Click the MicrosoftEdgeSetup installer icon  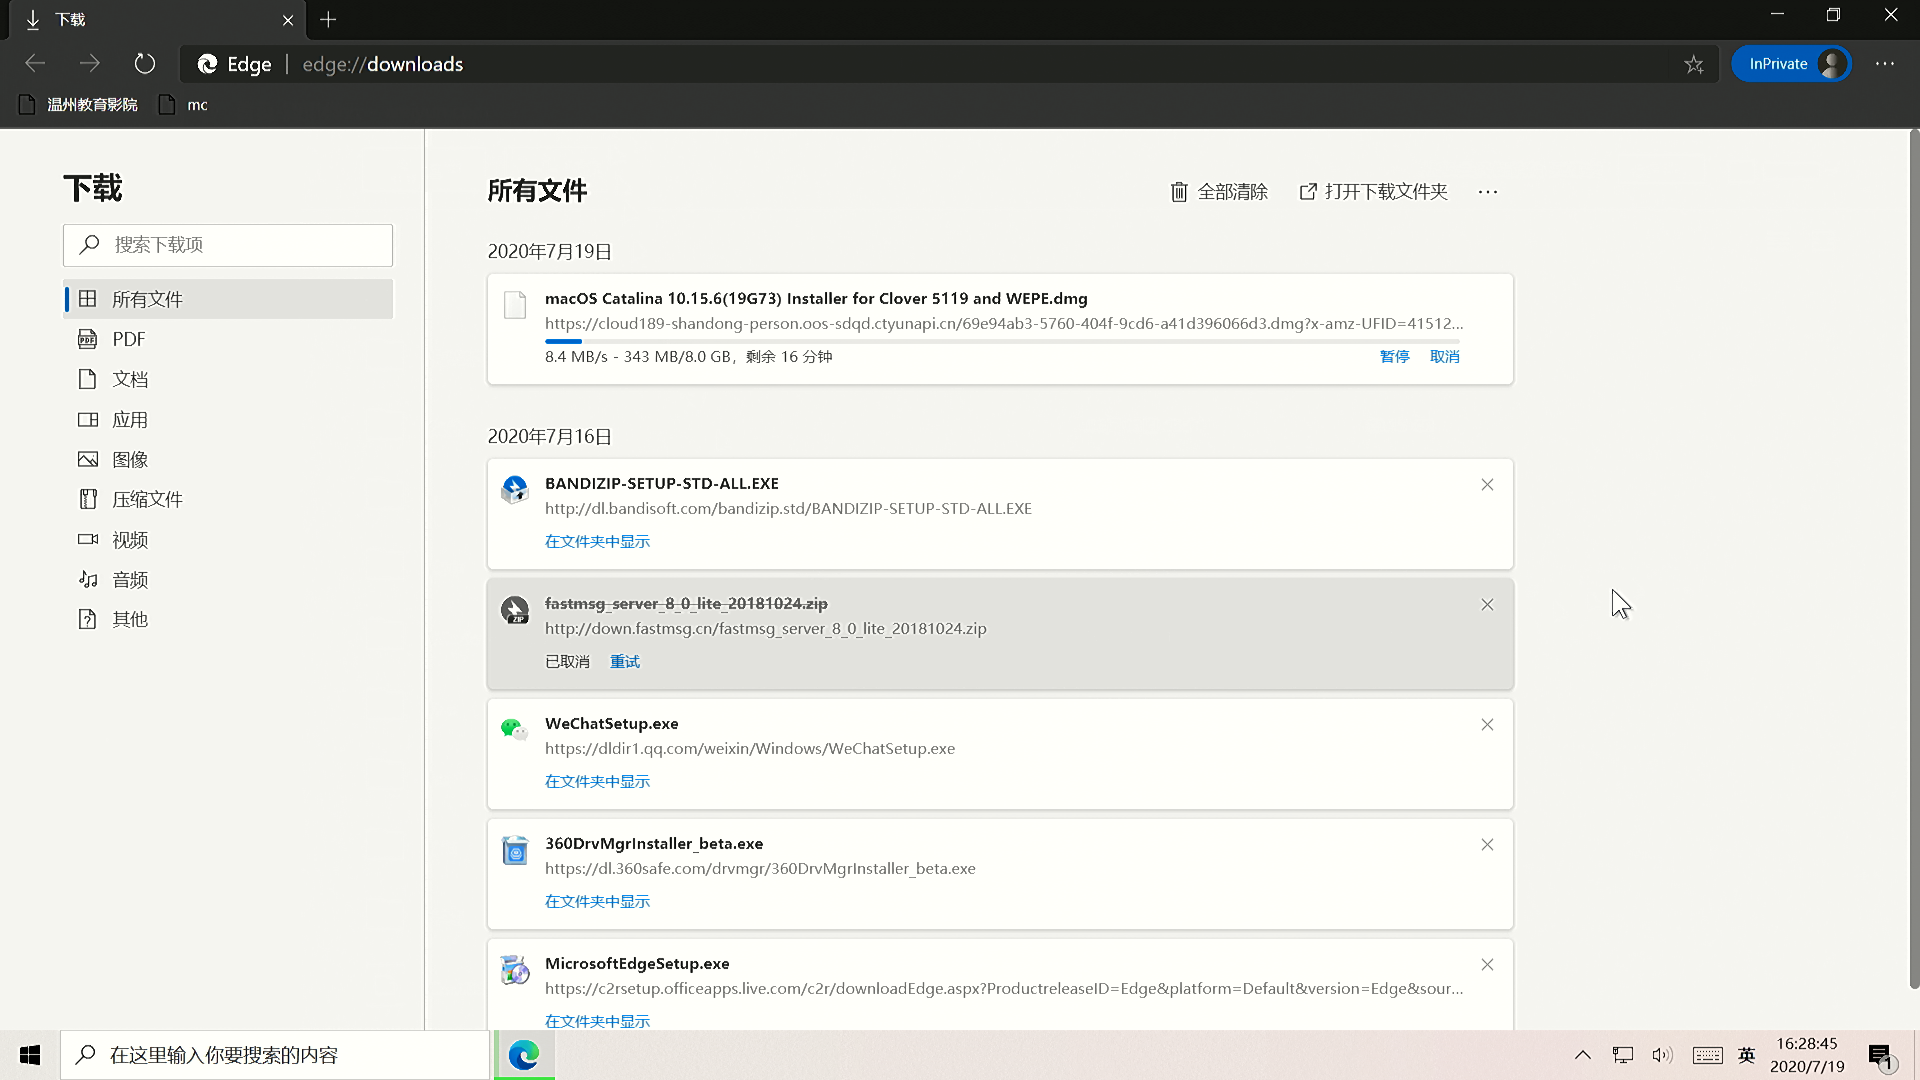[515, 970]
